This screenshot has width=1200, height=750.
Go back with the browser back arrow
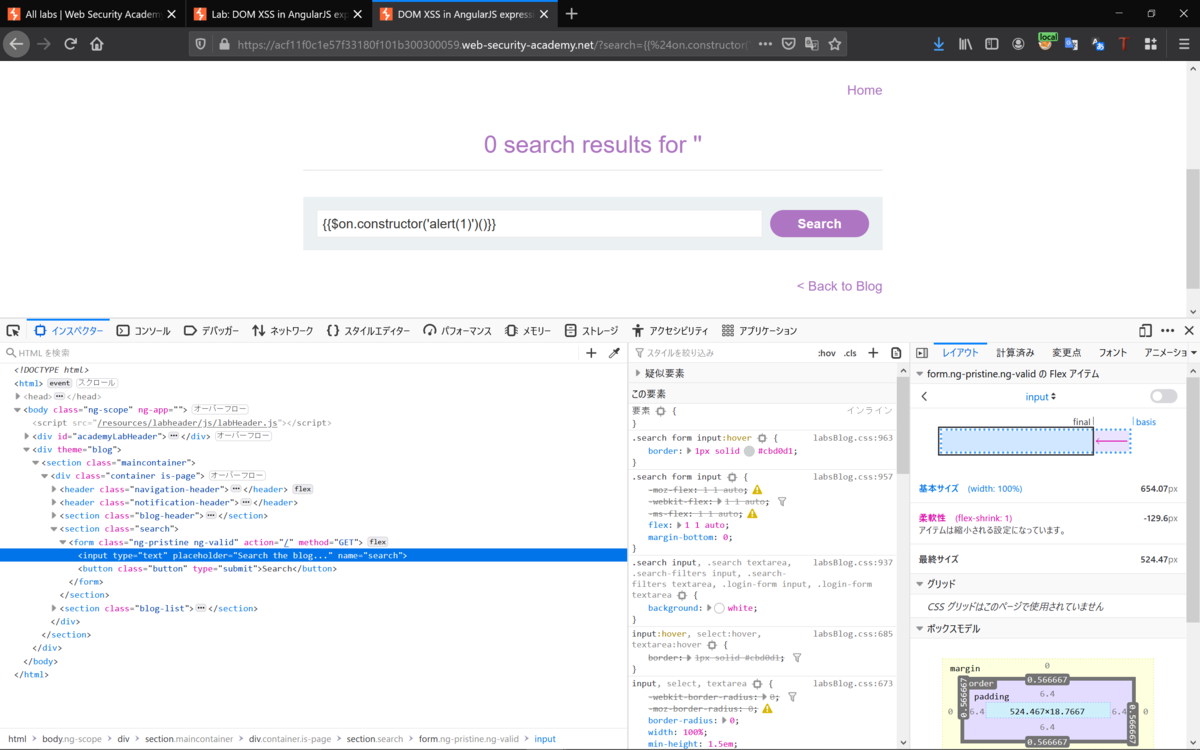pos(15,44)
